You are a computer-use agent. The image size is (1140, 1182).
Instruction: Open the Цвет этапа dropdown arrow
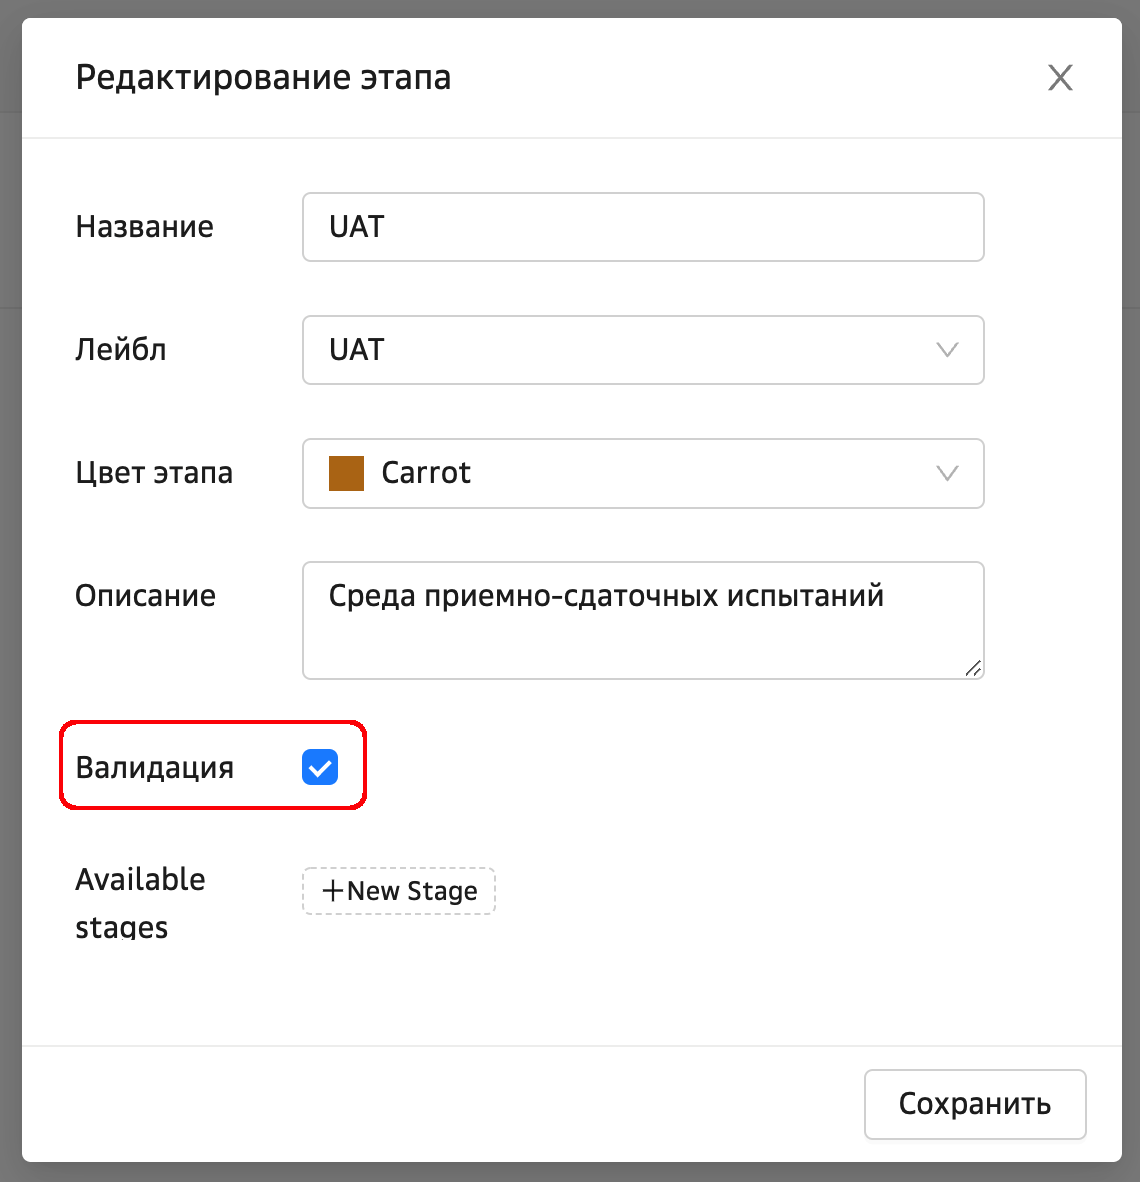pos(946,473)
